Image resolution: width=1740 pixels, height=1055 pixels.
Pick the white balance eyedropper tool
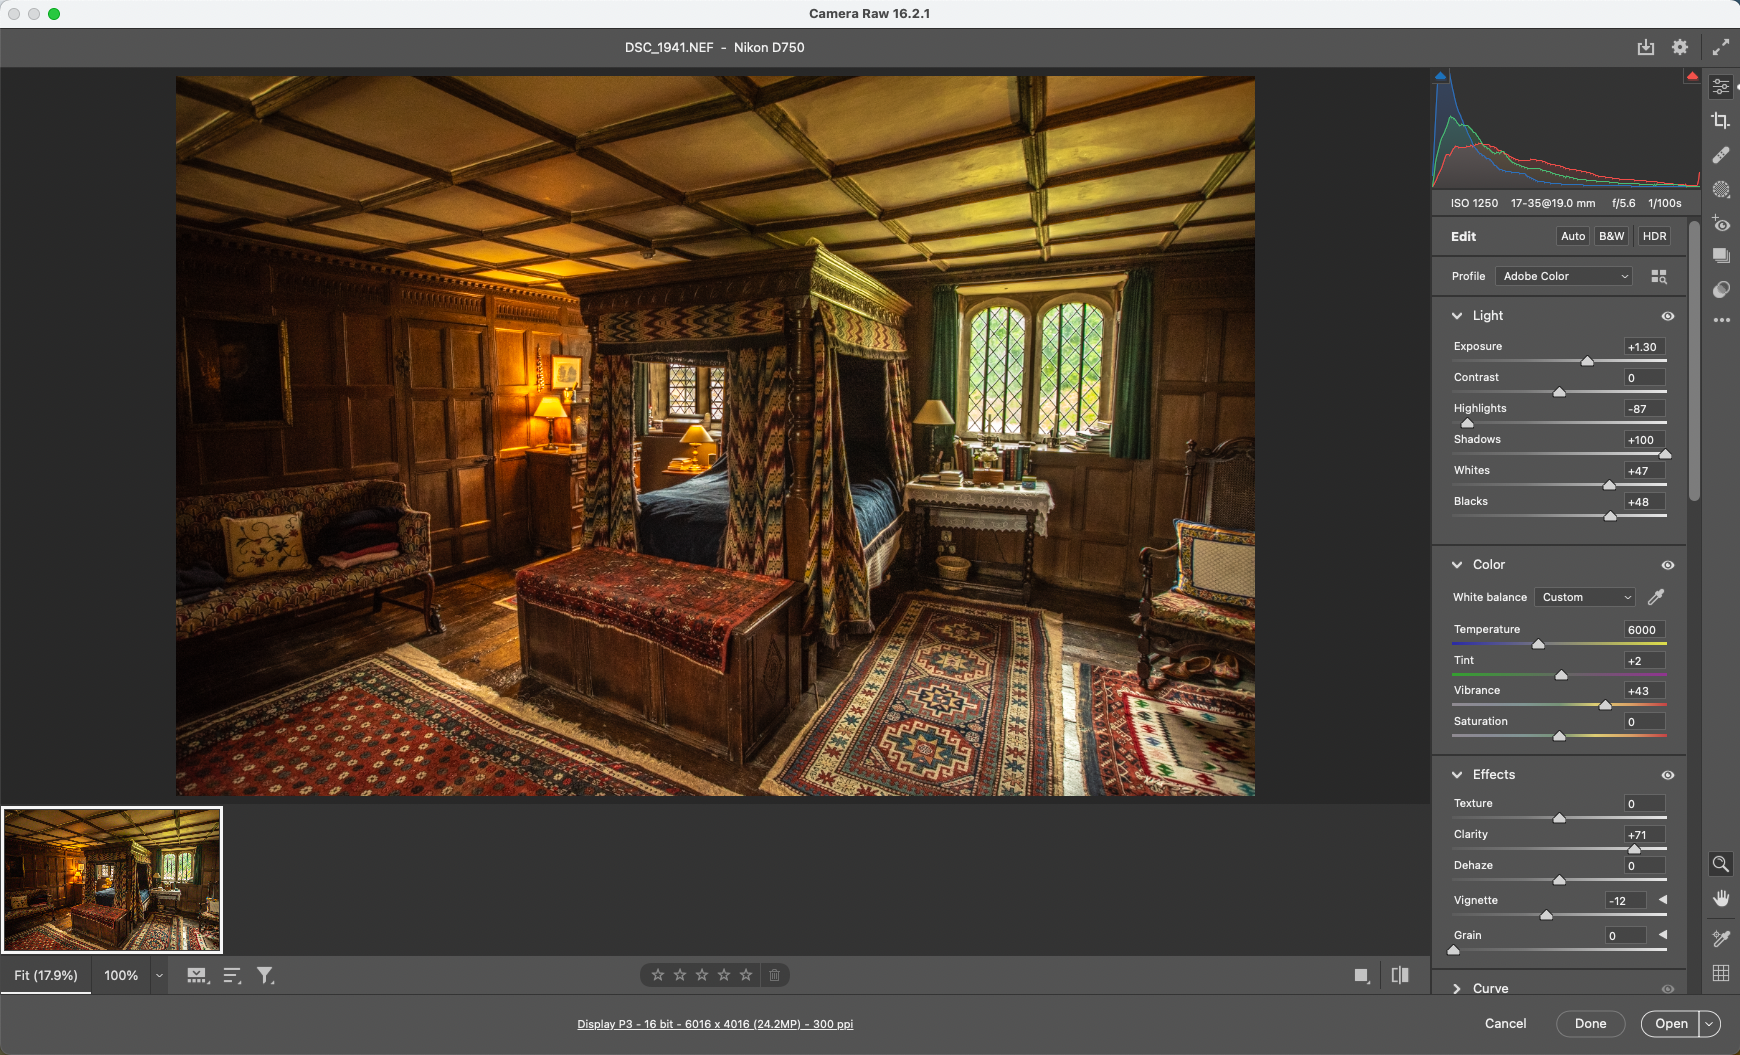(x=1656, y=597)
